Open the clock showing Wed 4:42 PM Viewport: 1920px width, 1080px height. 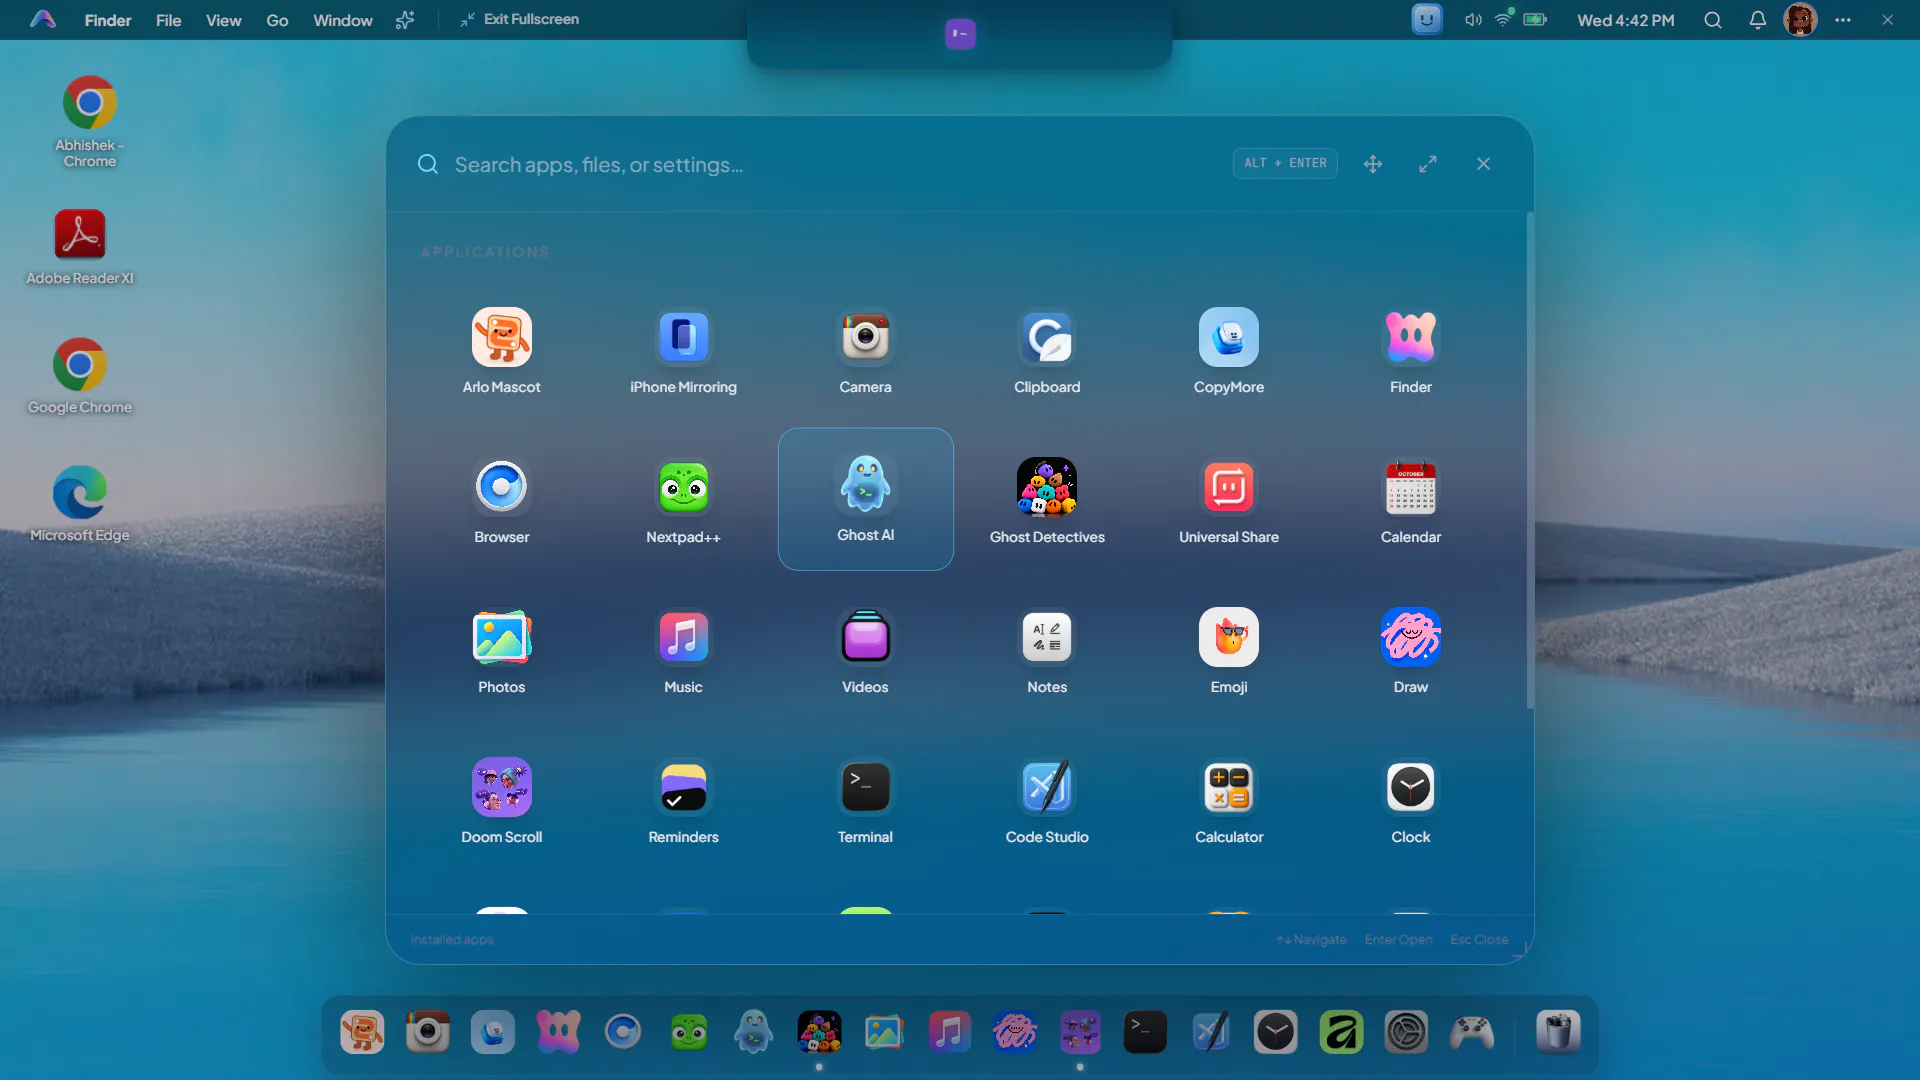point(1626,20)
